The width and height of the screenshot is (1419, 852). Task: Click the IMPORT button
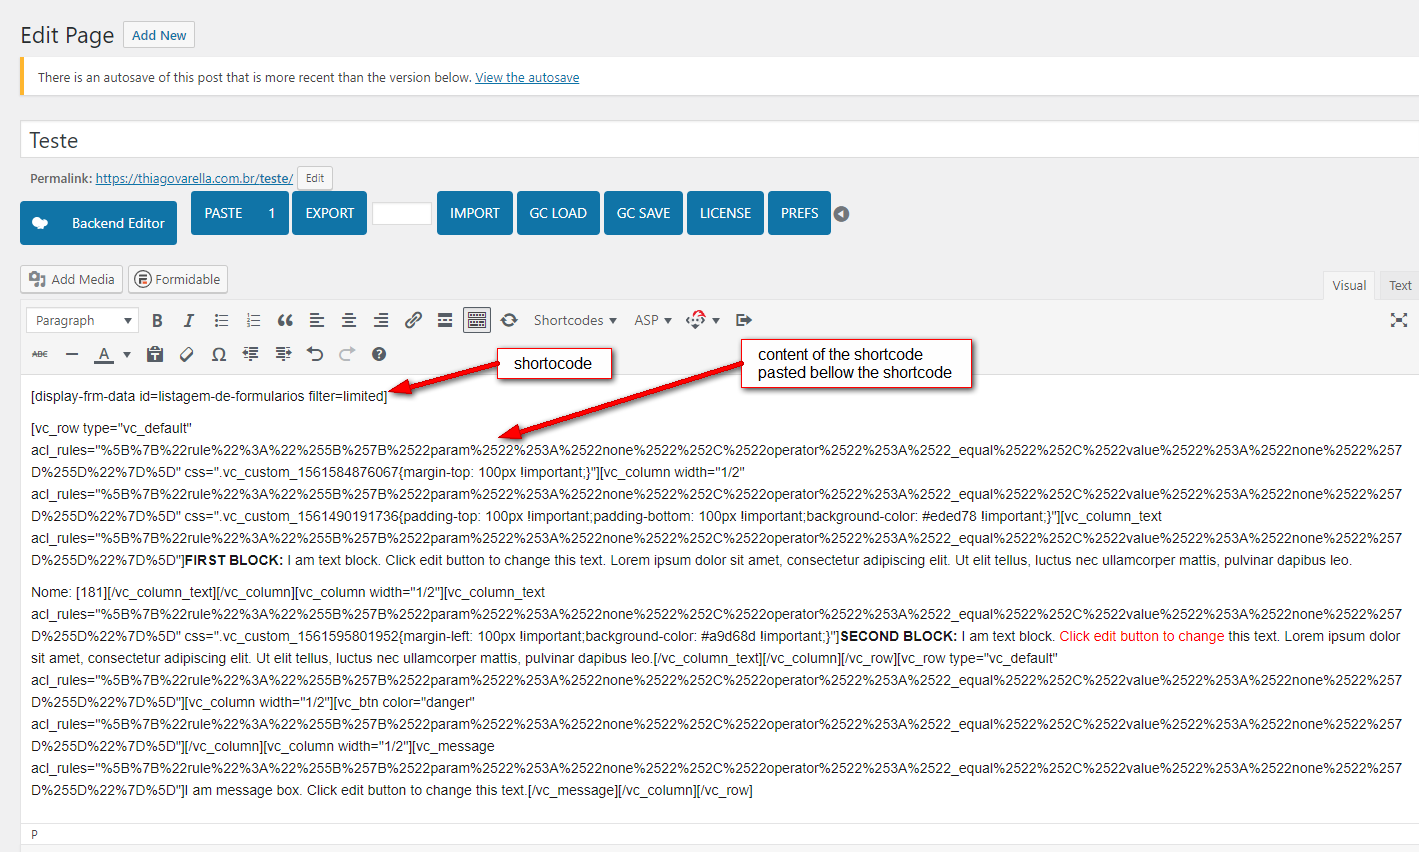tap(475, 213)
